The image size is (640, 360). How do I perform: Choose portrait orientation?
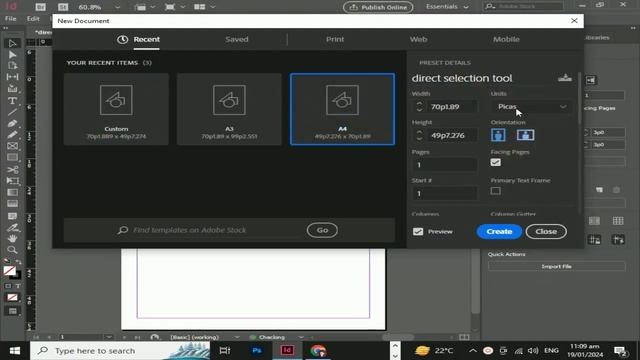coord(498,135)
